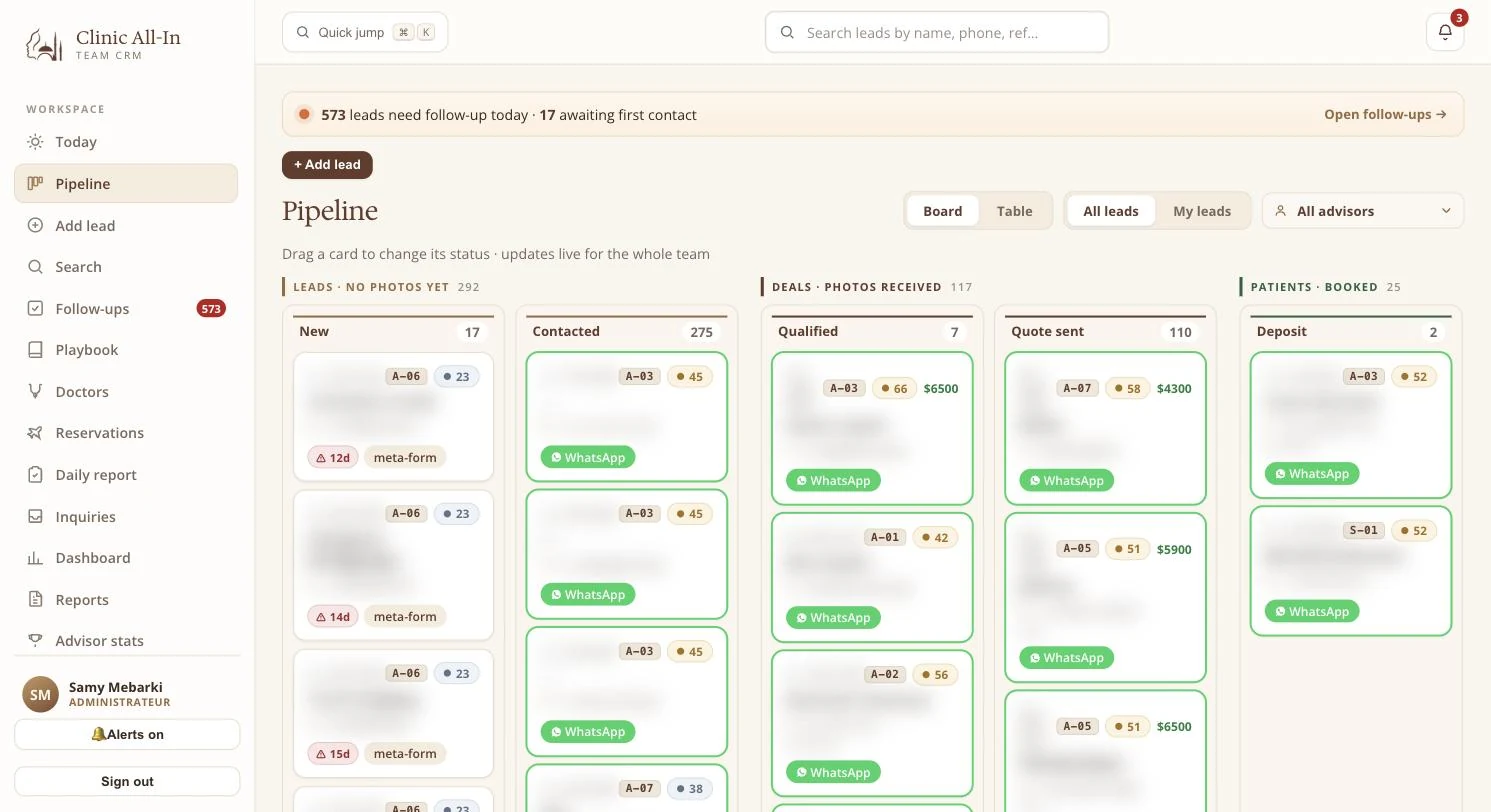1491x812 pixels.
Task: Click the 14d overdue tag
Action: click(x=333, y=617)
